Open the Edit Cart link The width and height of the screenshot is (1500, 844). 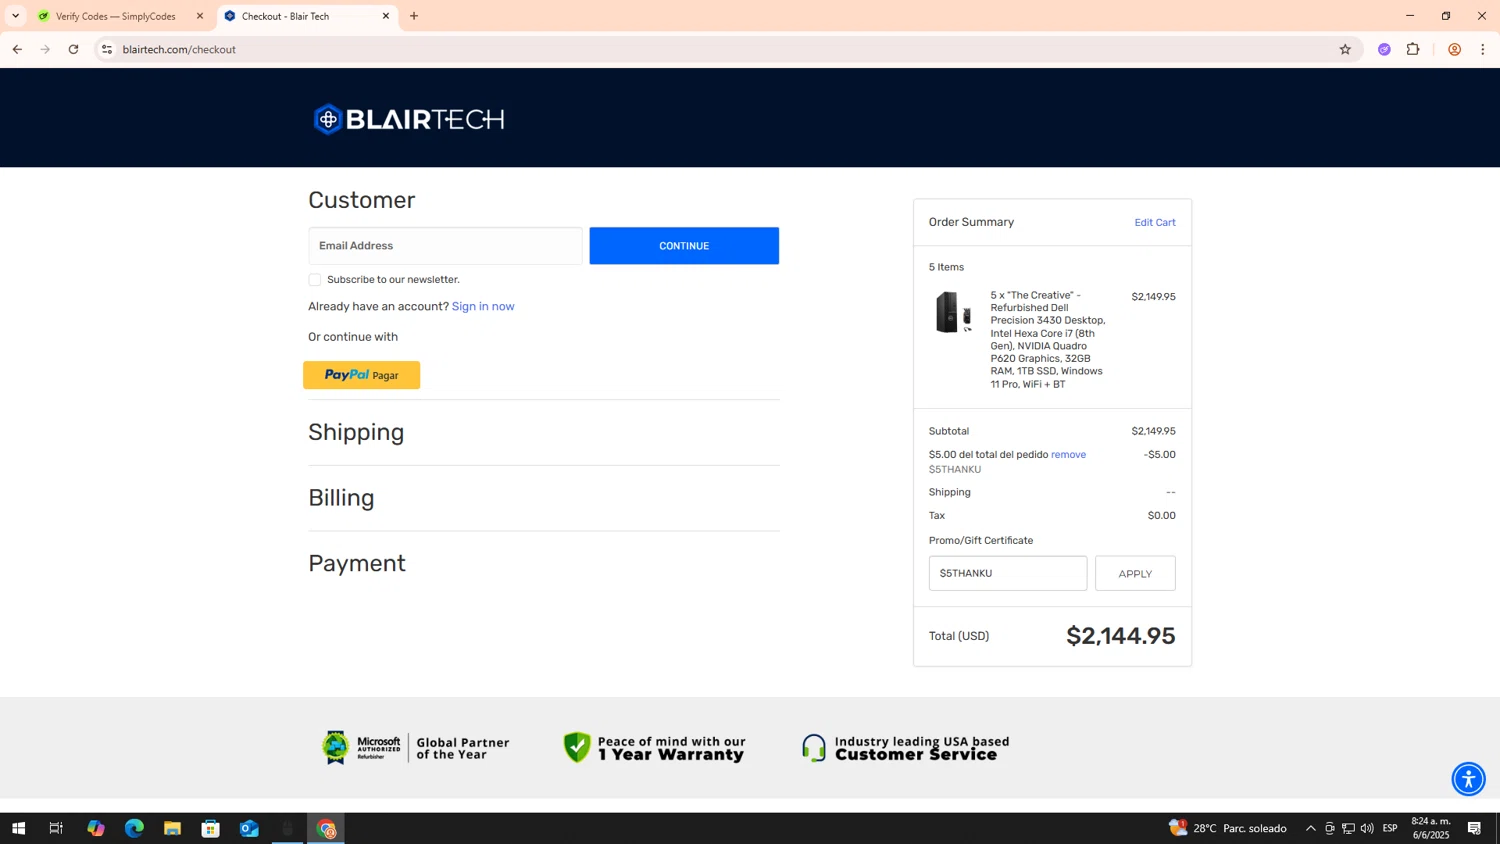click(1155, 222)
